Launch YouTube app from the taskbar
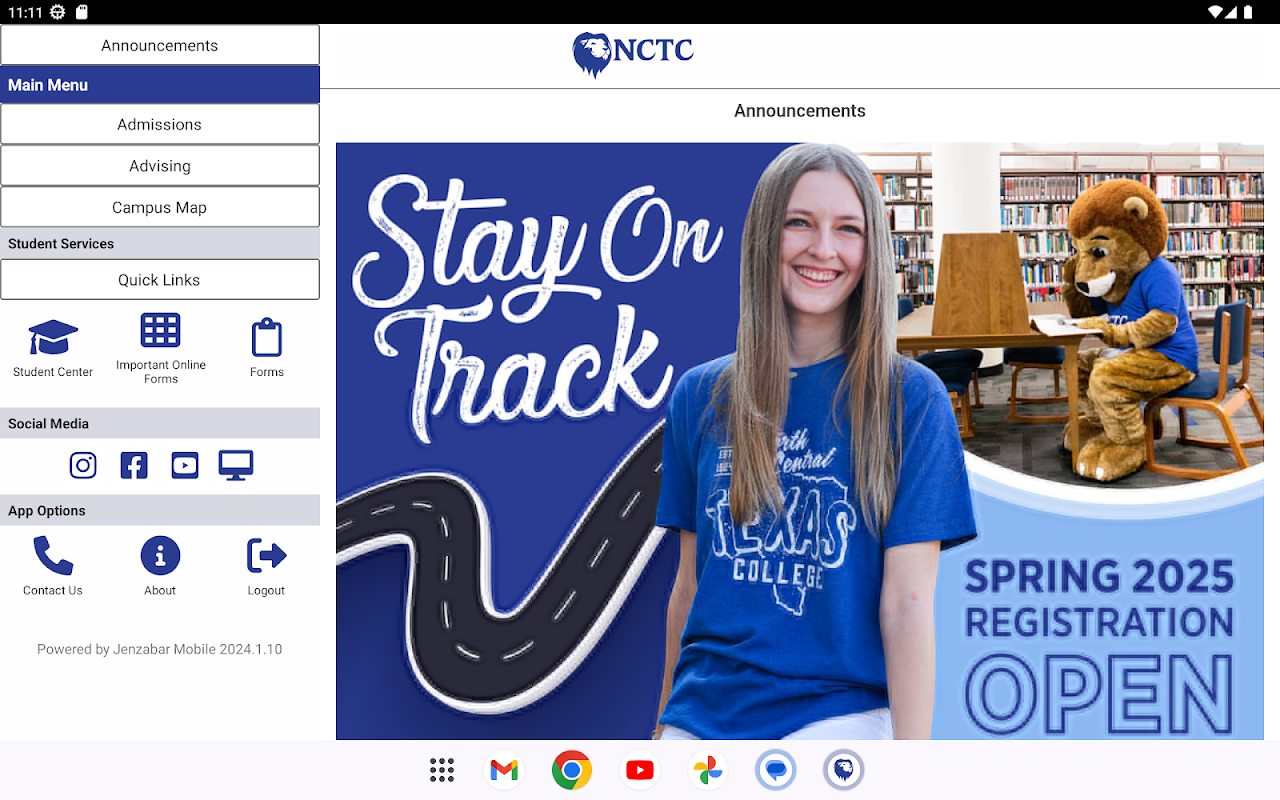1280x800 pixels. click(x=640, y=770)
